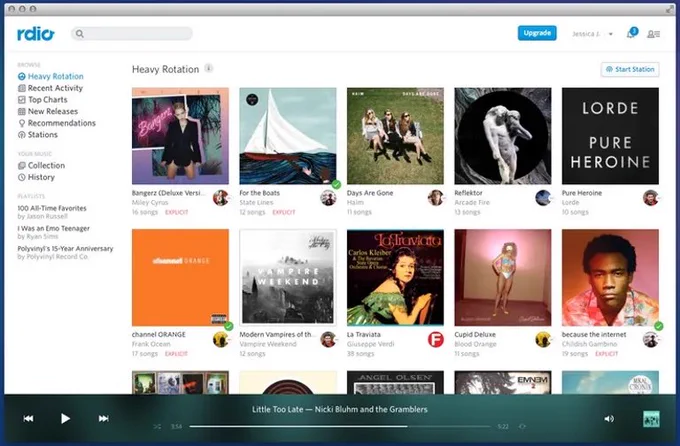Open Stations in sidebar
The width and height of the screenshot is (680, 446).
coord(38,135)
